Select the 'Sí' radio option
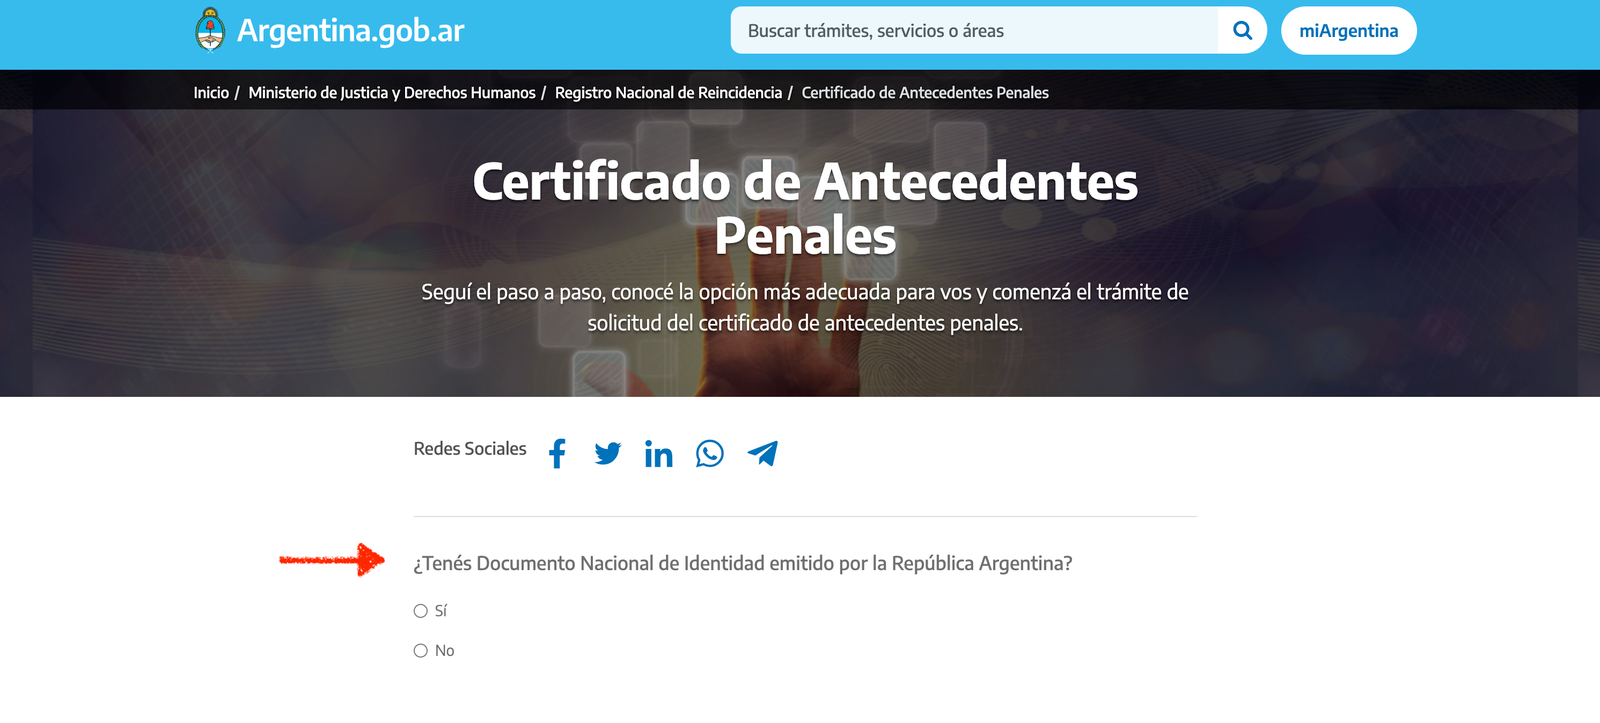The height and width of the screenshot is (723, 1600). [420, 611]
